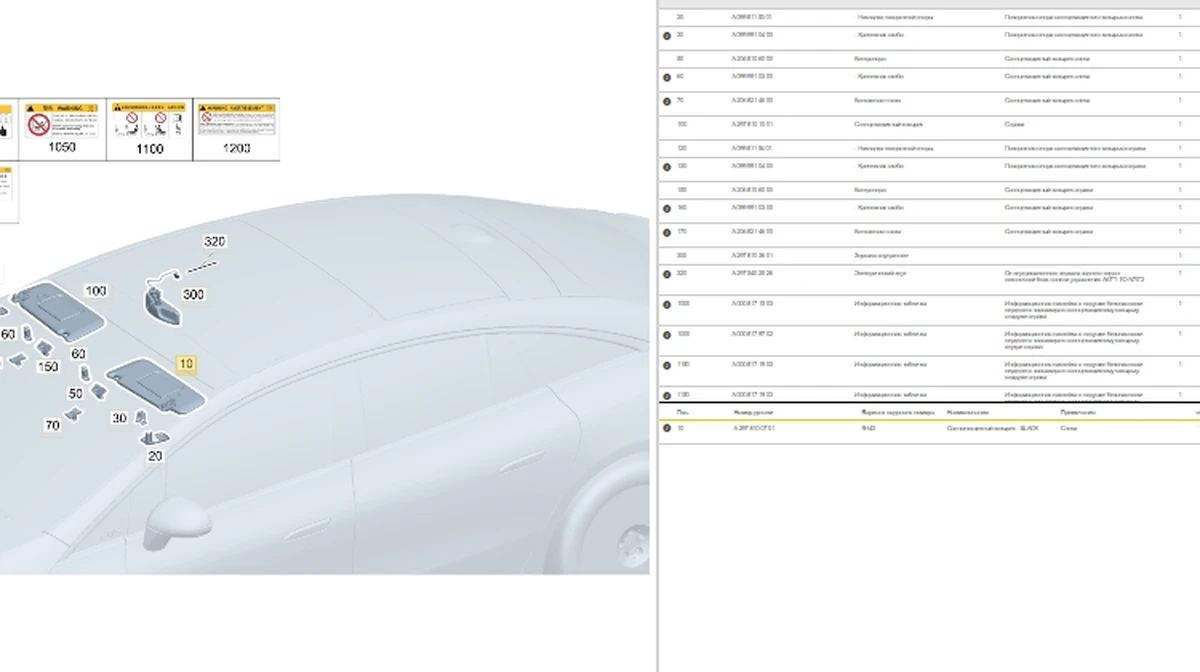Click info icon on position 30 row
The image size is (1200, 672).
(667, 35)
